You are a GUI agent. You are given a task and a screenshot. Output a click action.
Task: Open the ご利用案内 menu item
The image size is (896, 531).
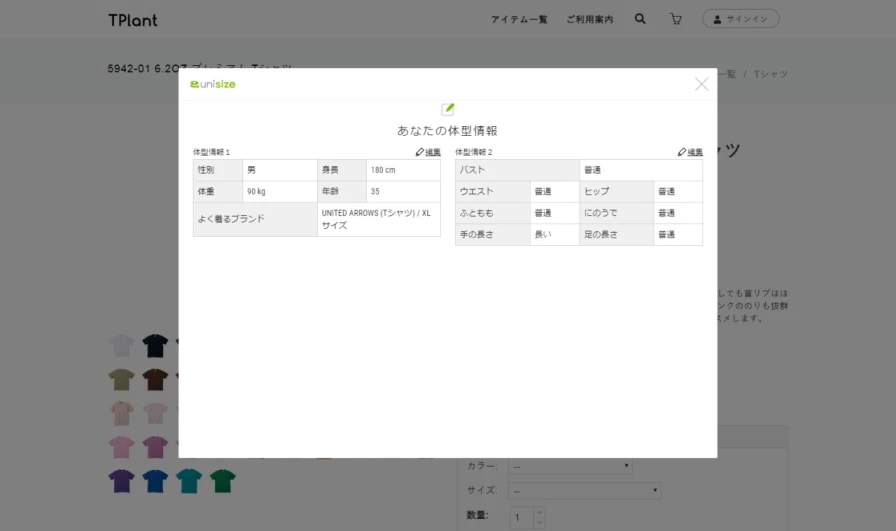[x=589, y=19]
